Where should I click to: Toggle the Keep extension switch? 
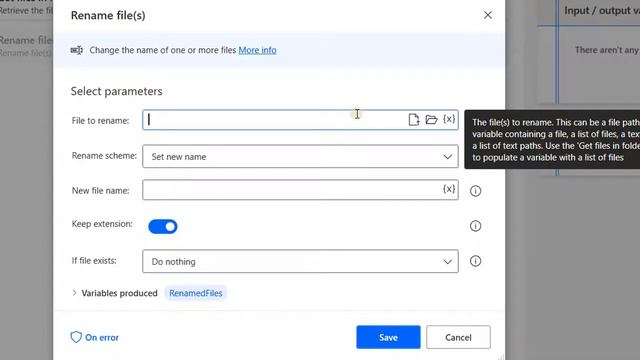coord(163,227)
